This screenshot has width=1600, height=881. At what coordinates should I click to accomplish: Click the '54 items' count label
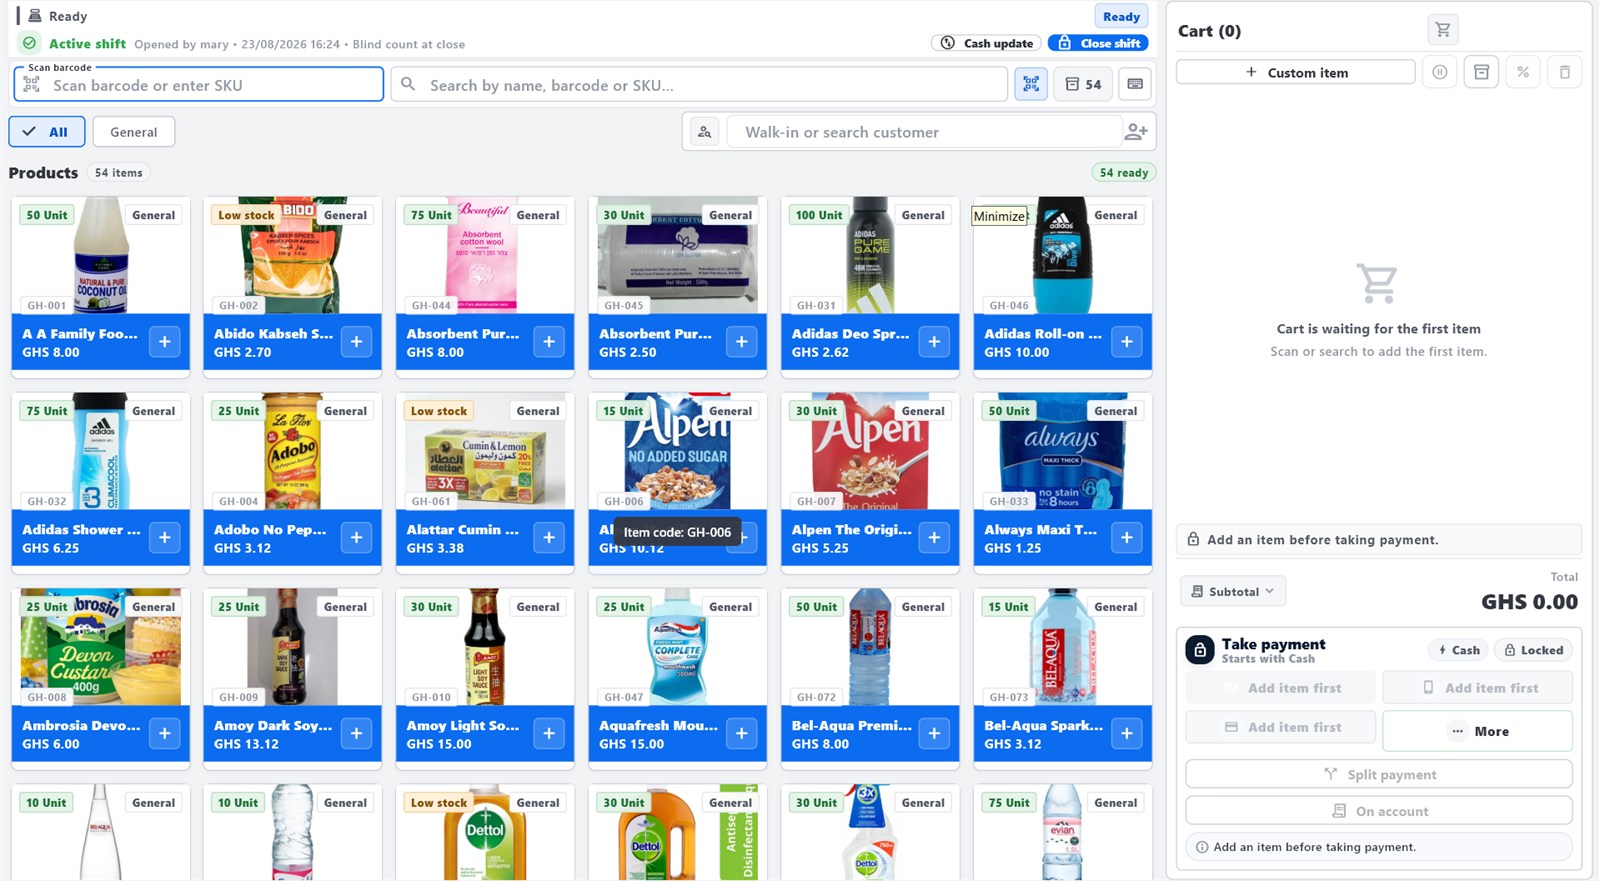coord(119,173)
